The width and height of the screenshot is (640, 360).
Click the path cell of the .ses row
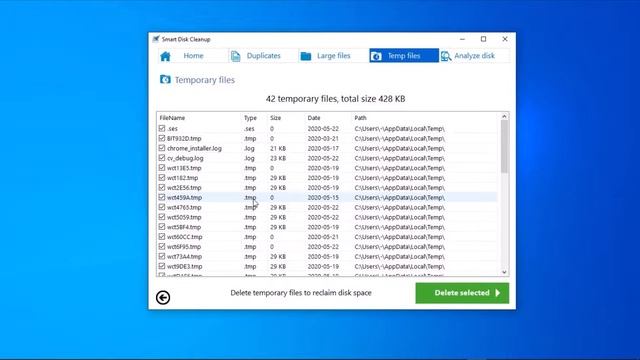400,129
